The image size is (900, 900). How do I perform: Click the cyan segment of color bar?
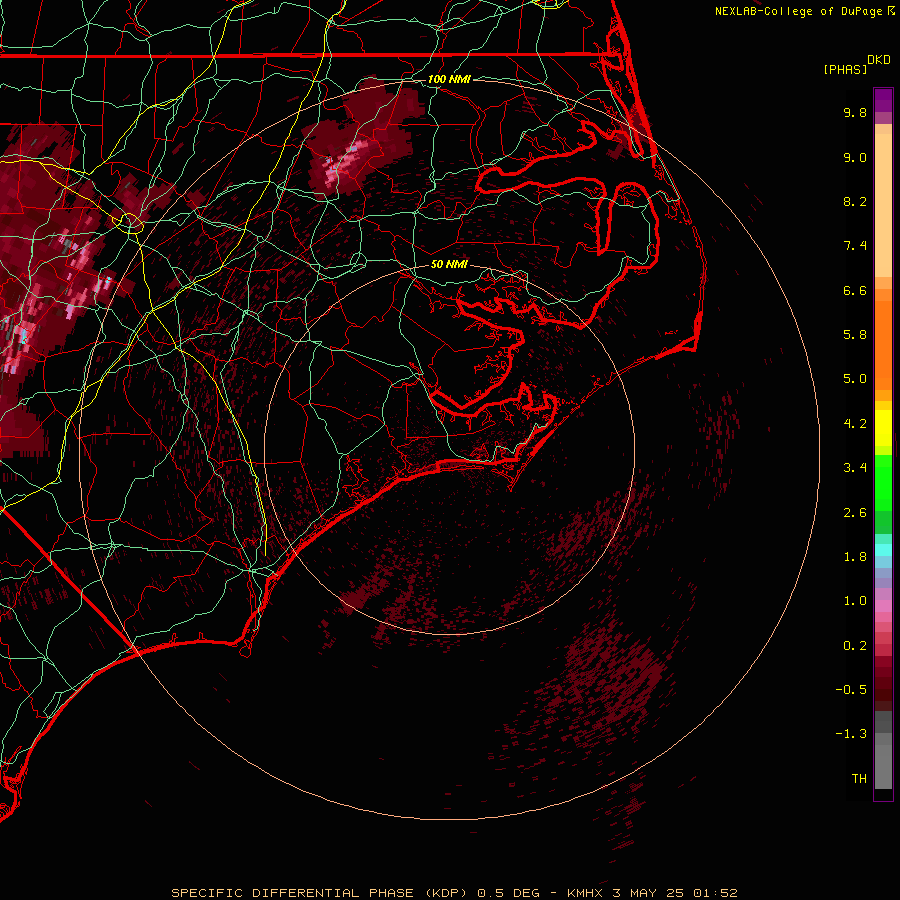883,550
